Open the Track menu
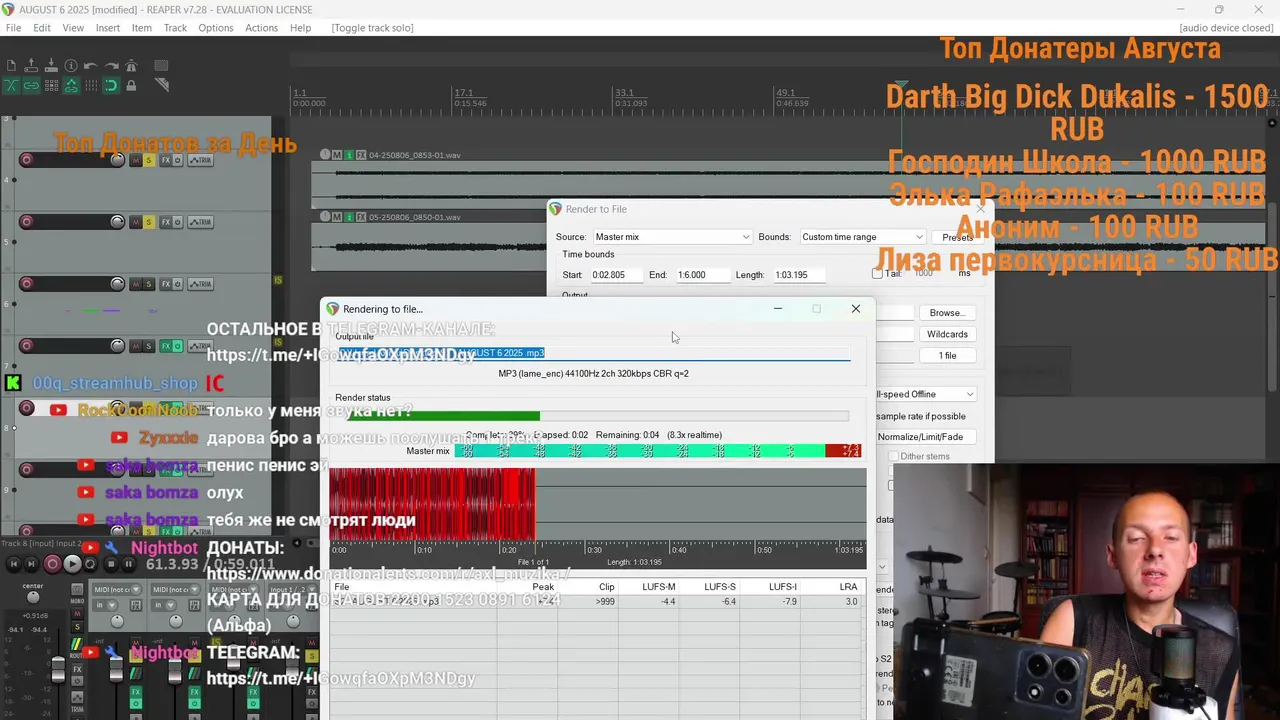Screen dimensions: 1280x720 pyautogui.click(x=175, y=28)
